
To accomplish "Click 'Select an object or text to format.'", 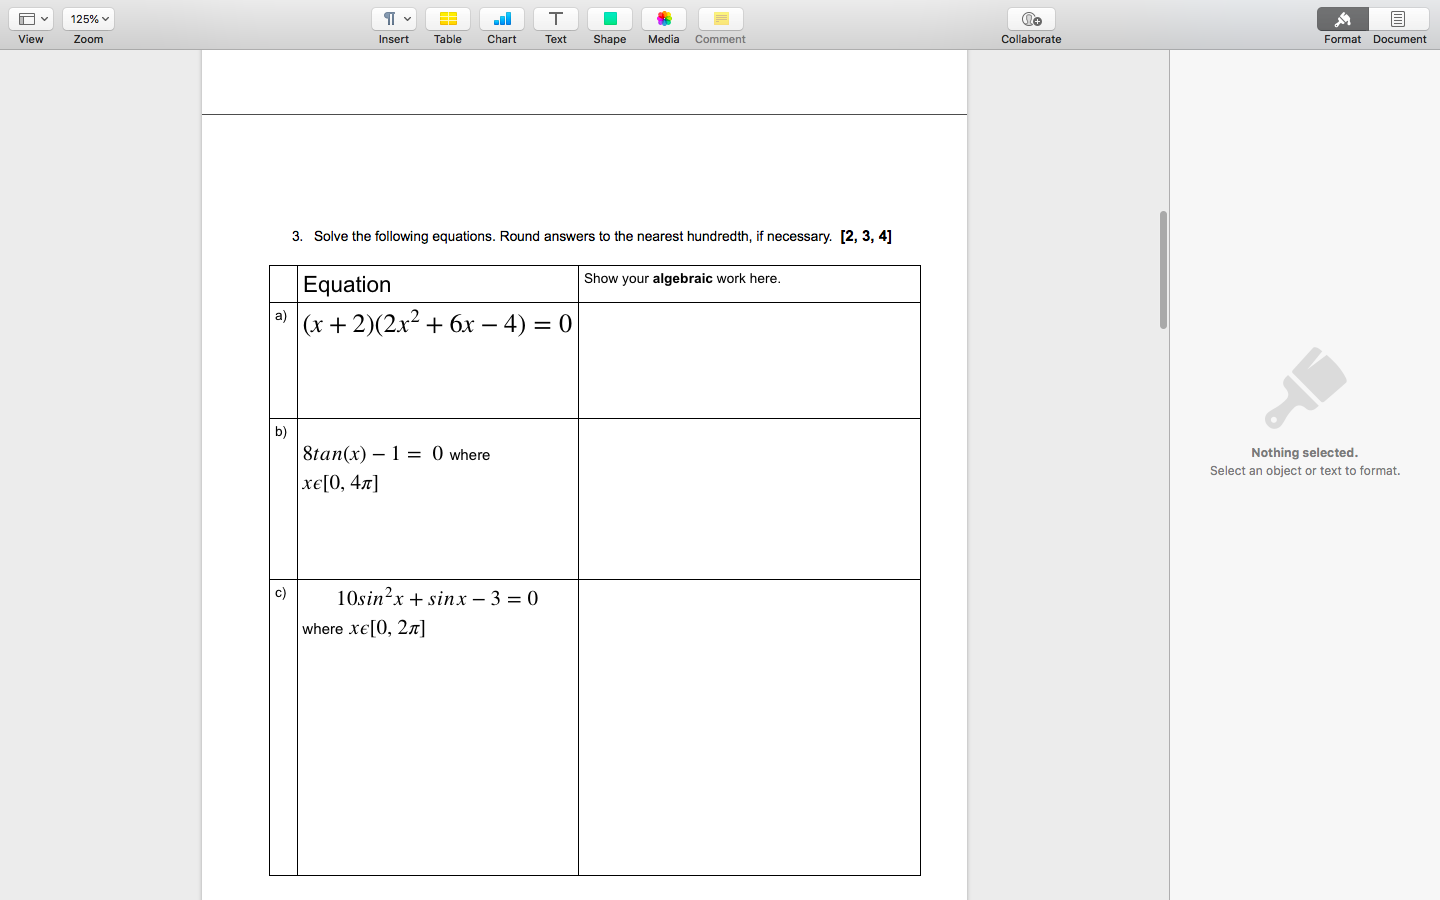I will click(1305, 471).
